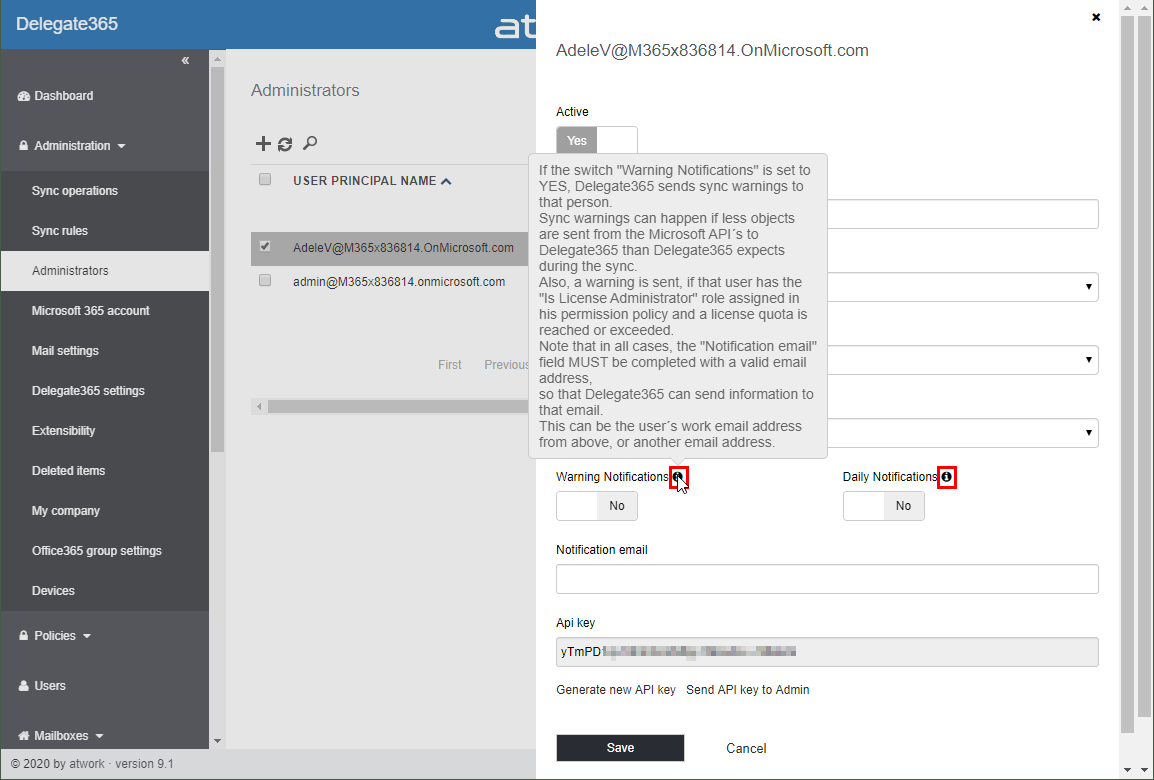Open Sync operations menu item
This screenshot has width=1154, height=780.
(105, 191)
